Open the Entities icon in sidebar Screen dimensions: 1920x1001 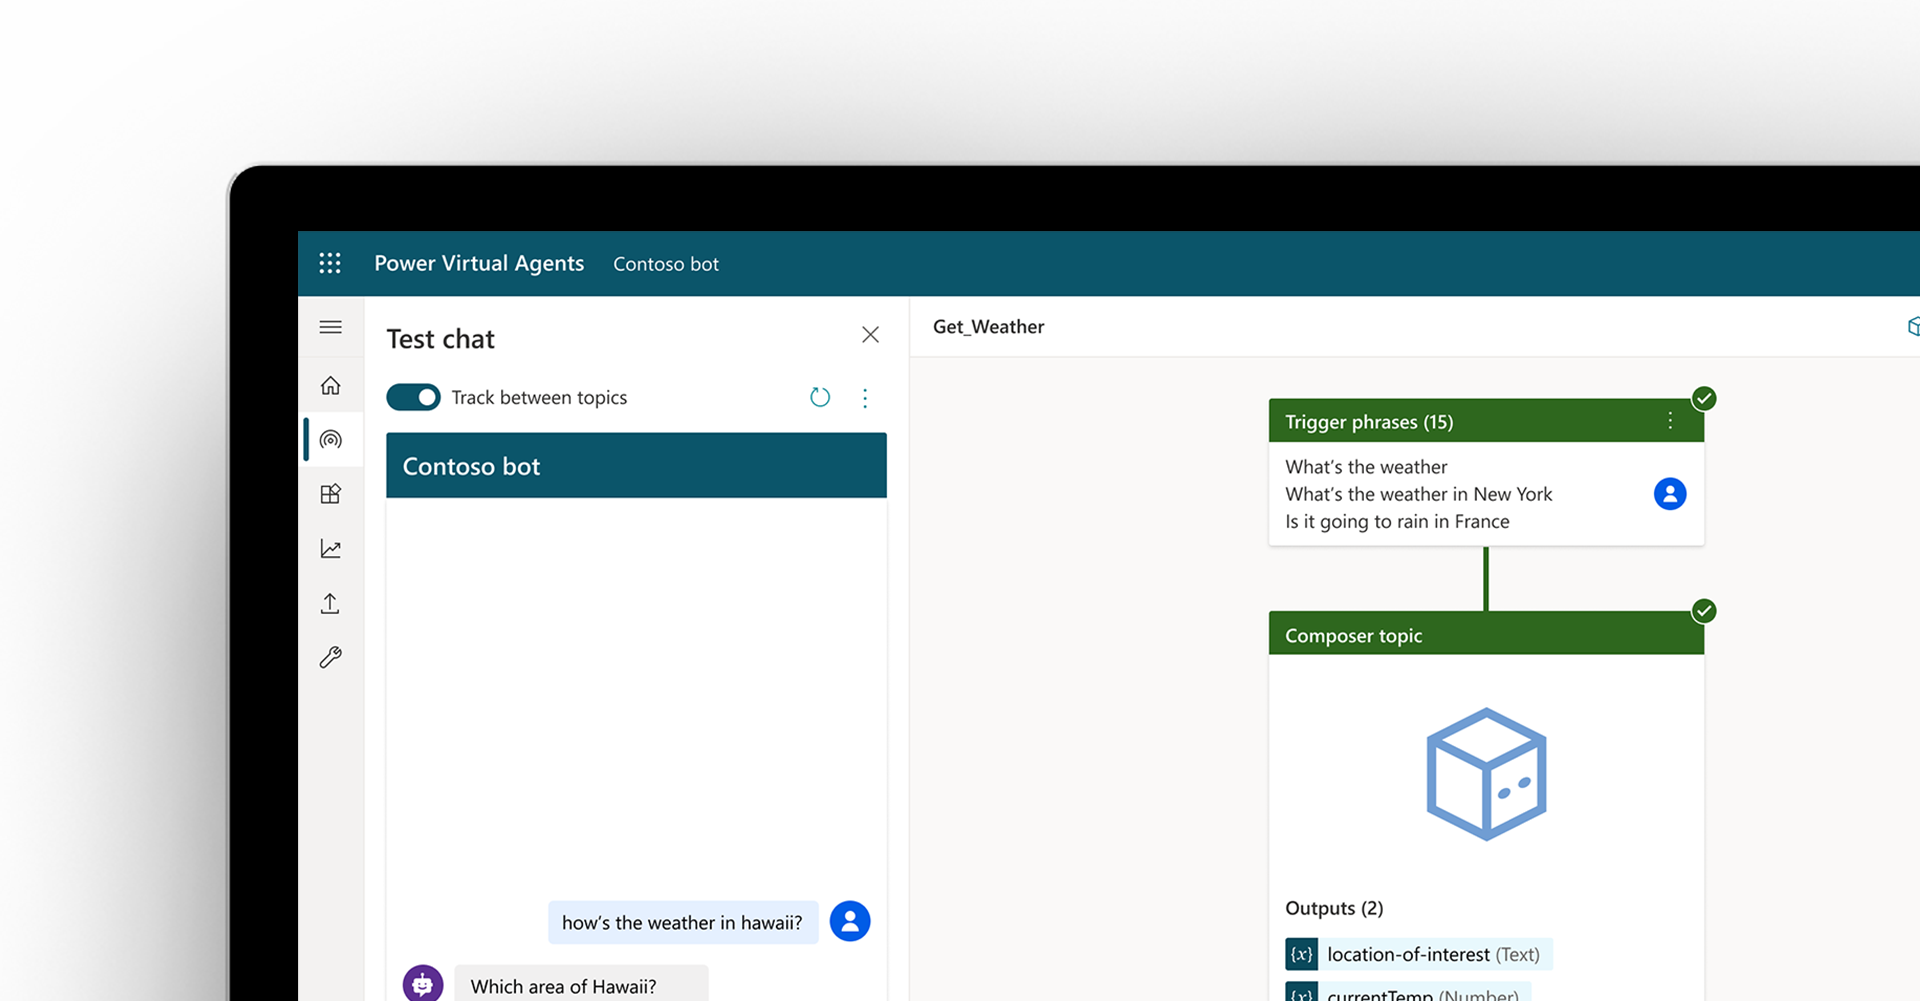[x=331, y=494]
